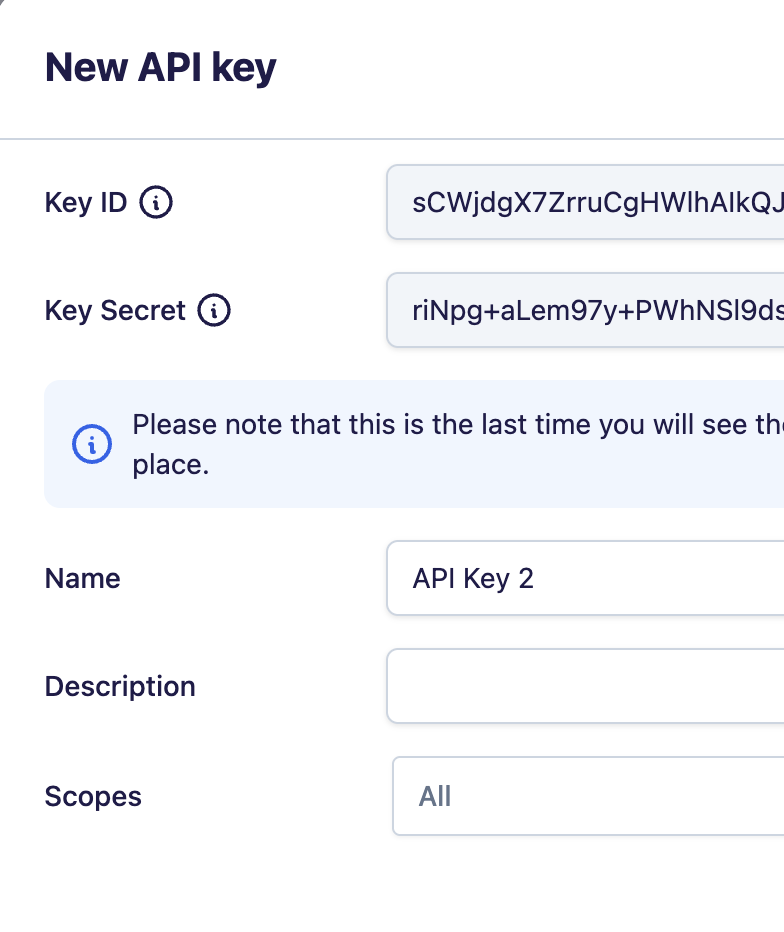Screen dimensions: 784x932
Task: Click the 'API Key 2' text in Name
Action: [x=473, y=579]
